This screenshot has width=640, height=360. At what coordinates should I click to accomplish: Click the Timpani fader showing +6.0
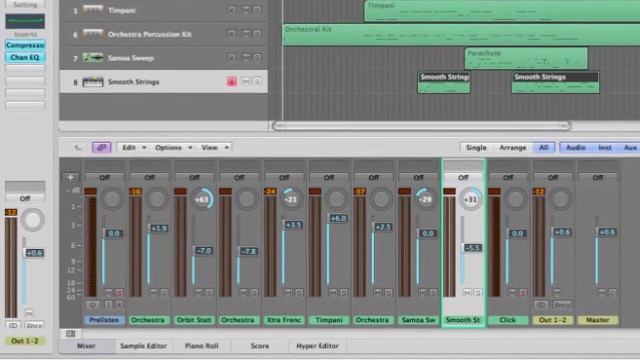338,218
